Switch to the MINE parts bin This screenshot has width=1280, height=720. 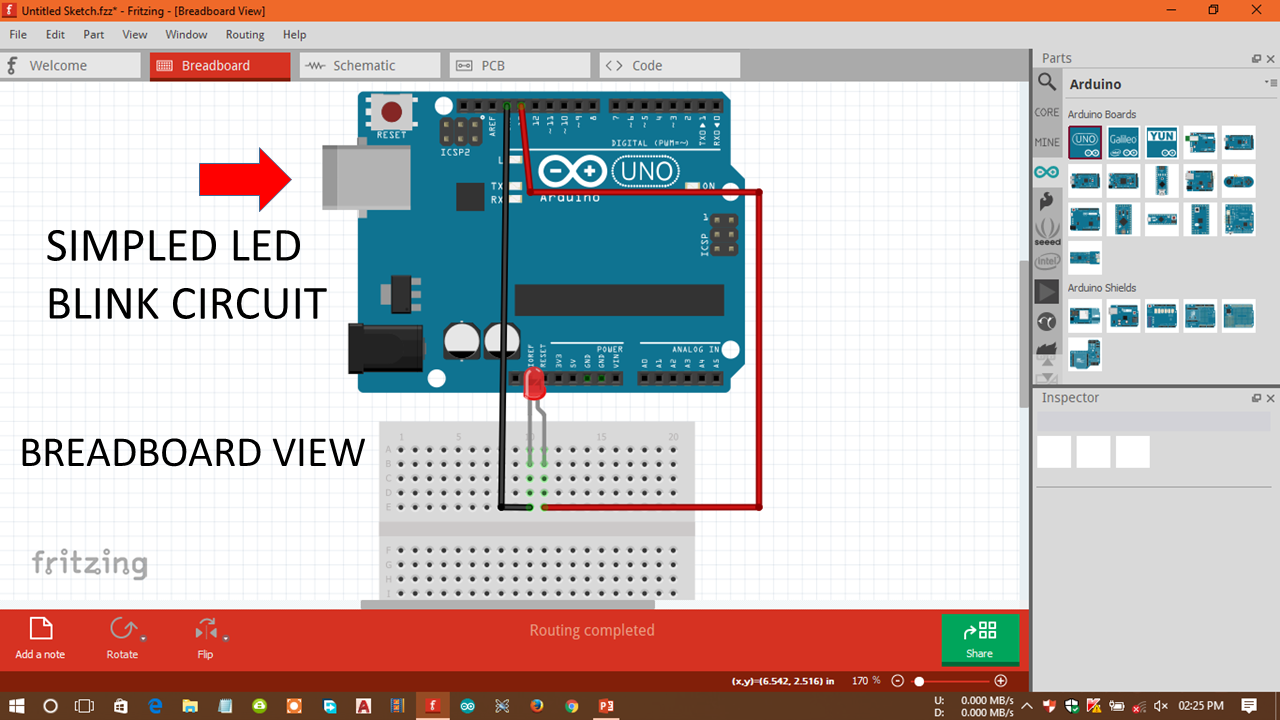click(x=1047, y=142)
